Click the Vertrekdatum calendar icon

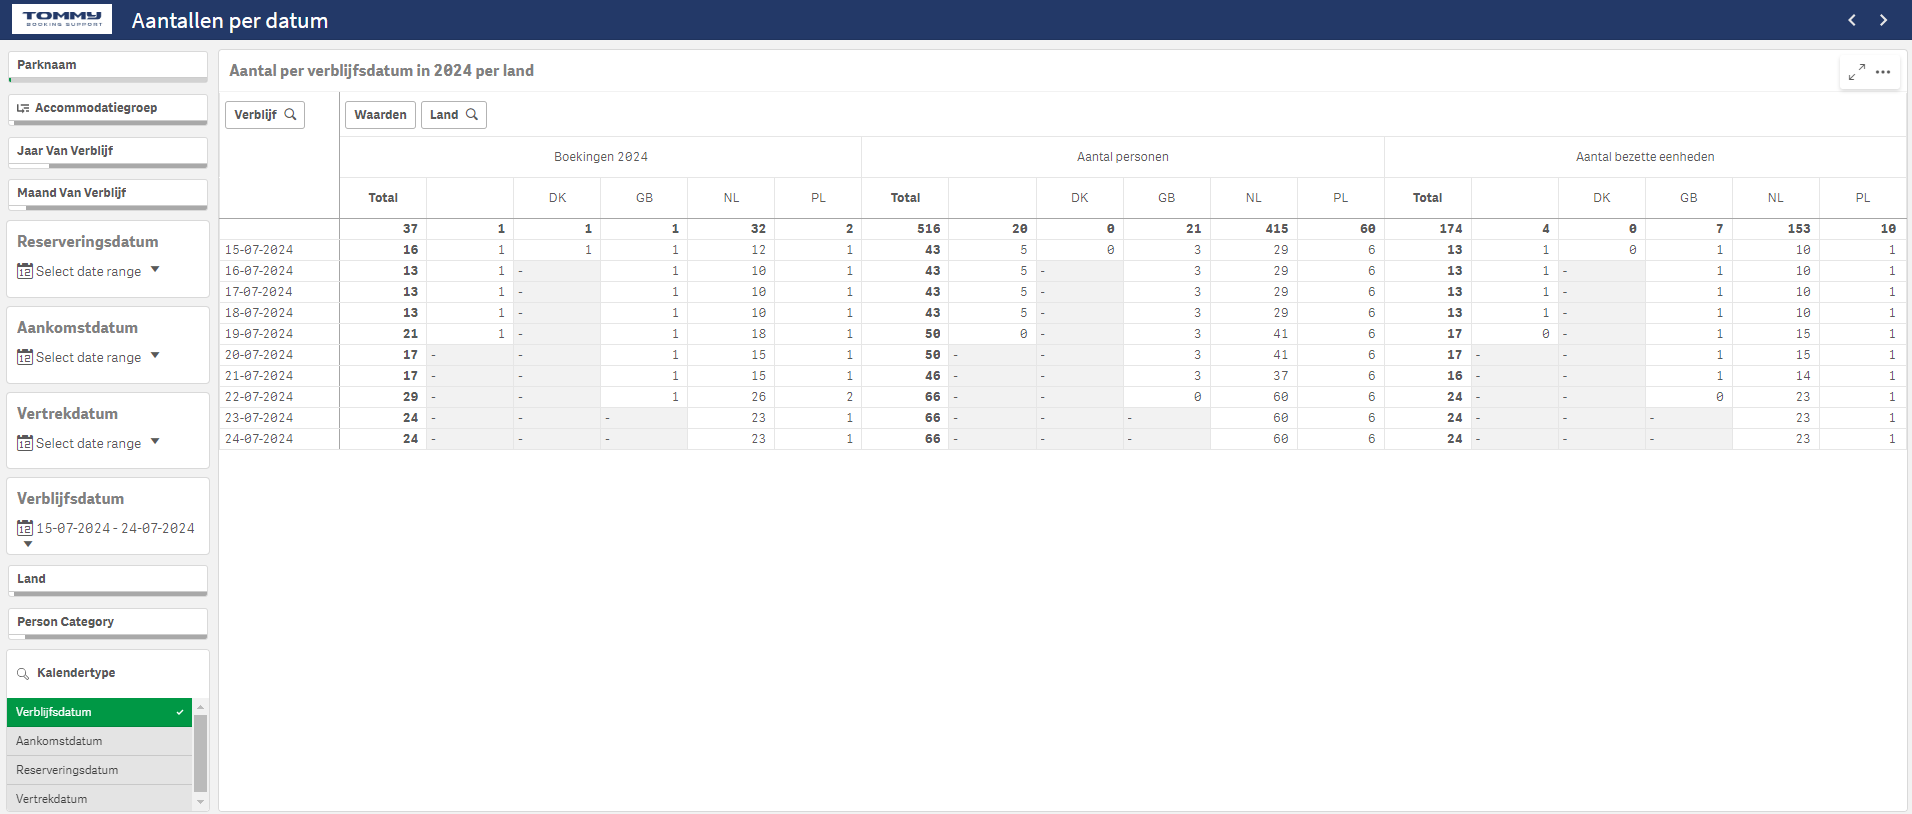tap(25, 443)
